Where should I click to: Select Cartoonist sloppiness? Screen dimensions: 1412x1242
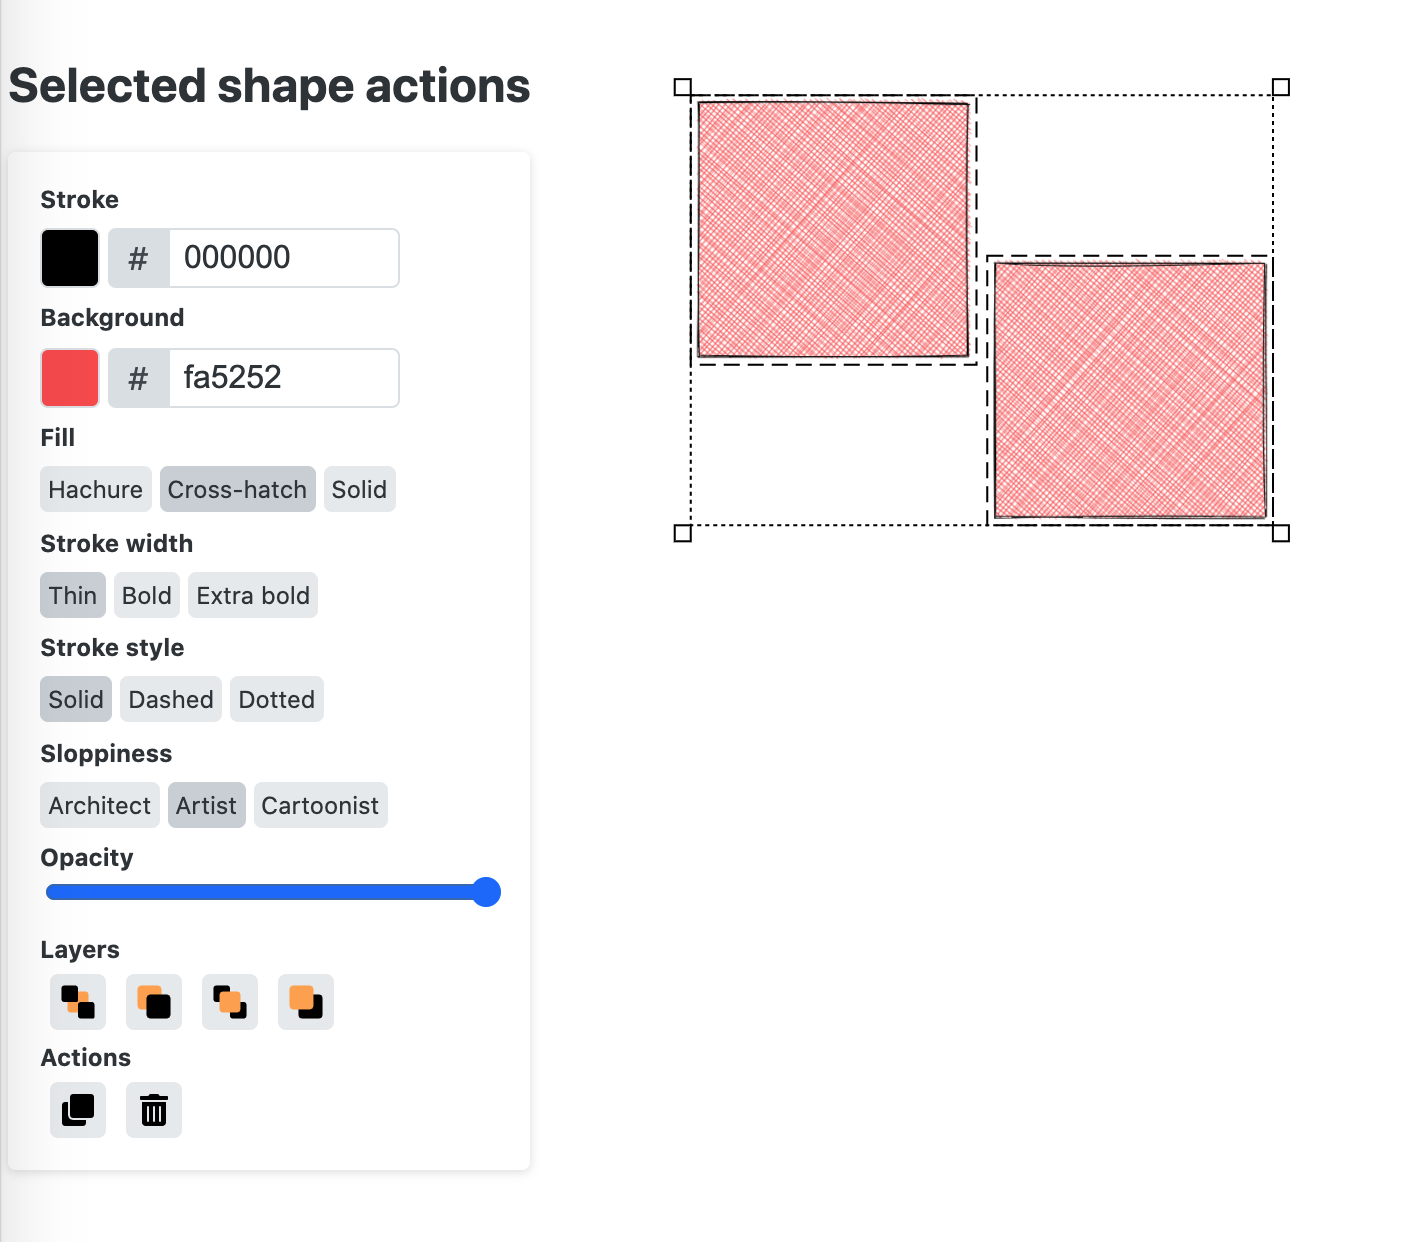pos(320,805)
